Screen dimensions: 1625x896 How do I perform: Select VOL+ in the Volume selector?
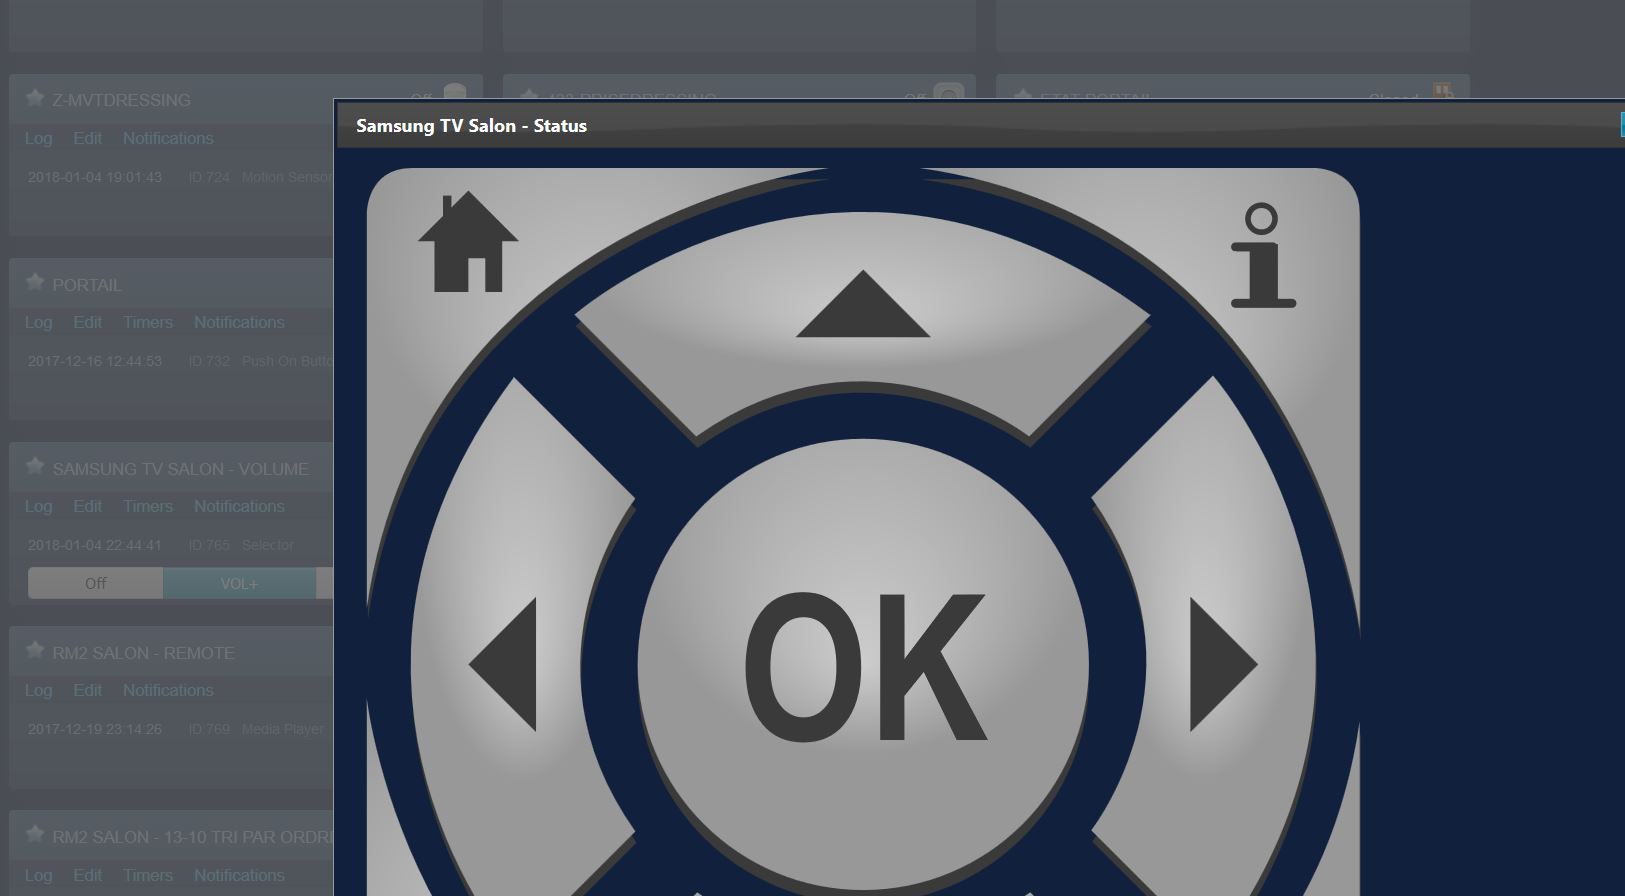pos(239,583)
